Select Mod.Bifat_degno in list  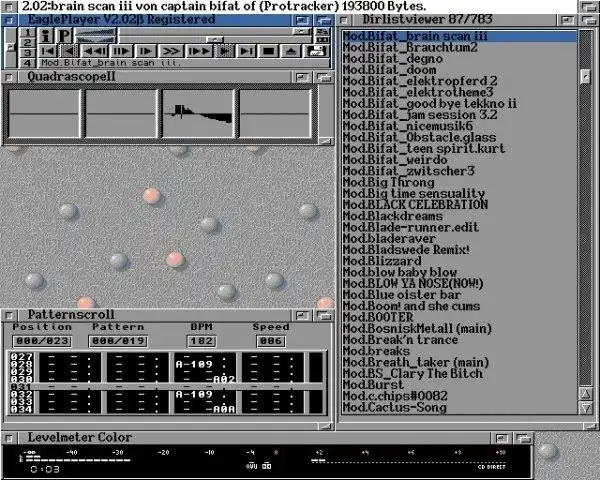coord(459,59)
